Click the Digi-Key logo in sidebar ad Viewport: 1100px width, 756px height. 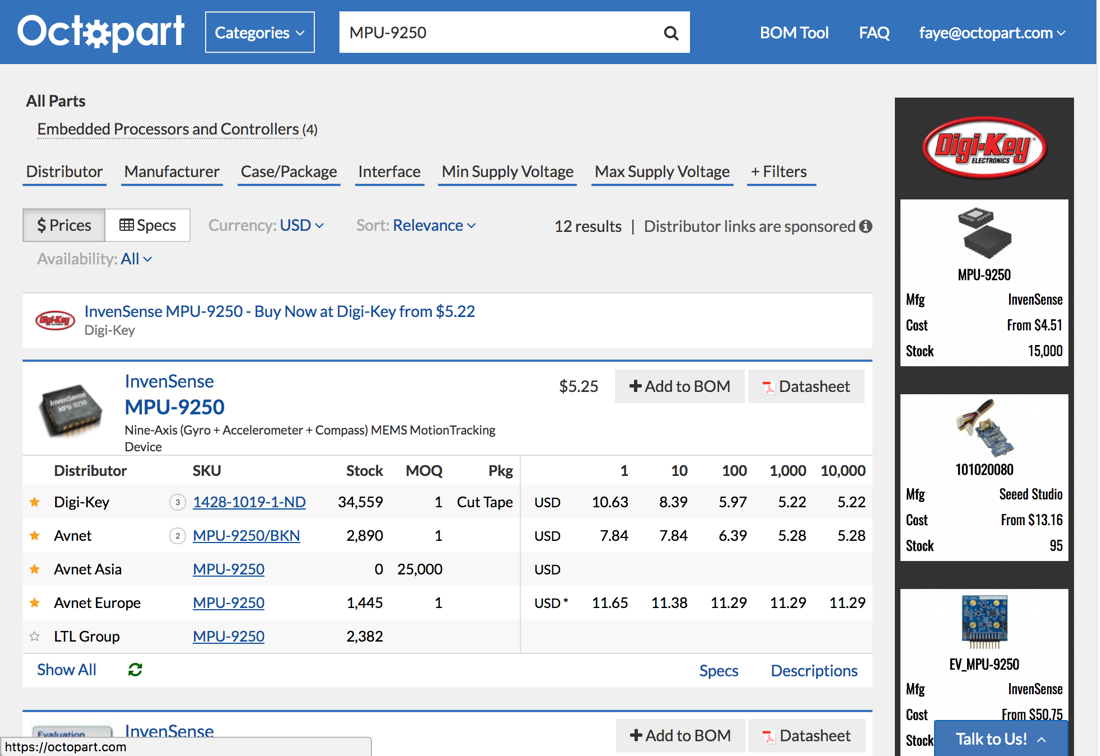984,148
